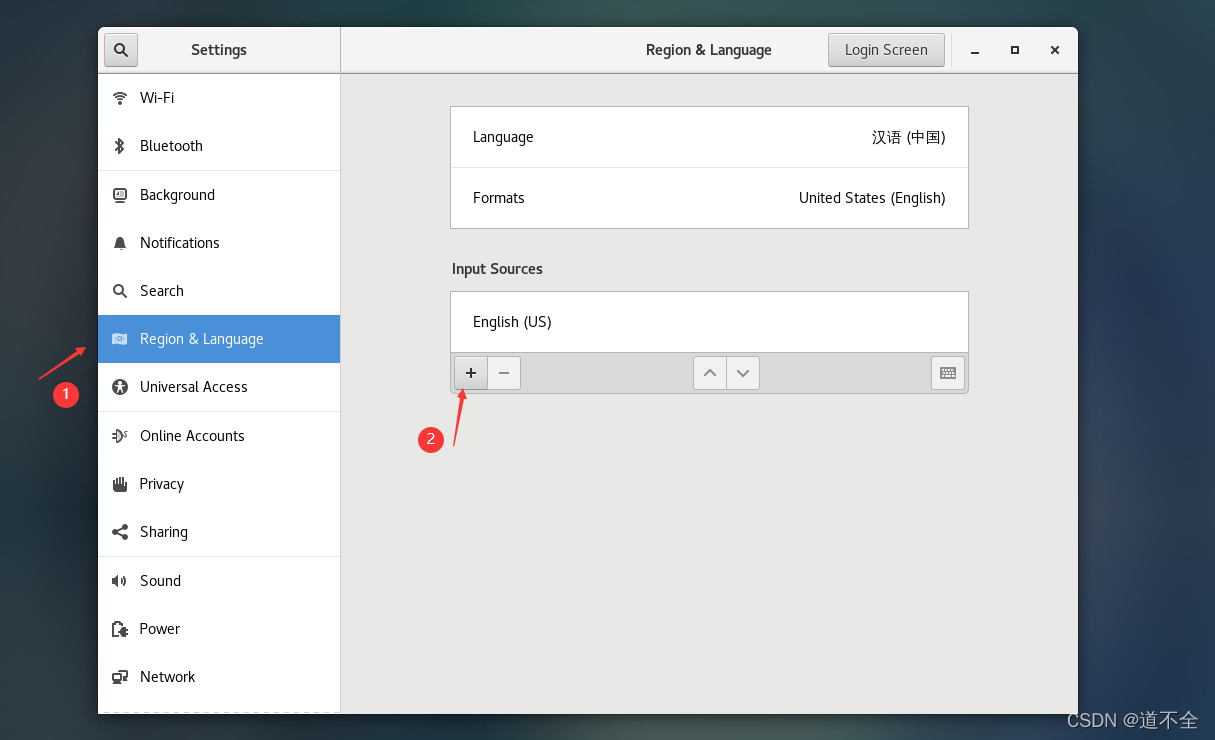Change the Language setting row

click(x=709, y=137)
